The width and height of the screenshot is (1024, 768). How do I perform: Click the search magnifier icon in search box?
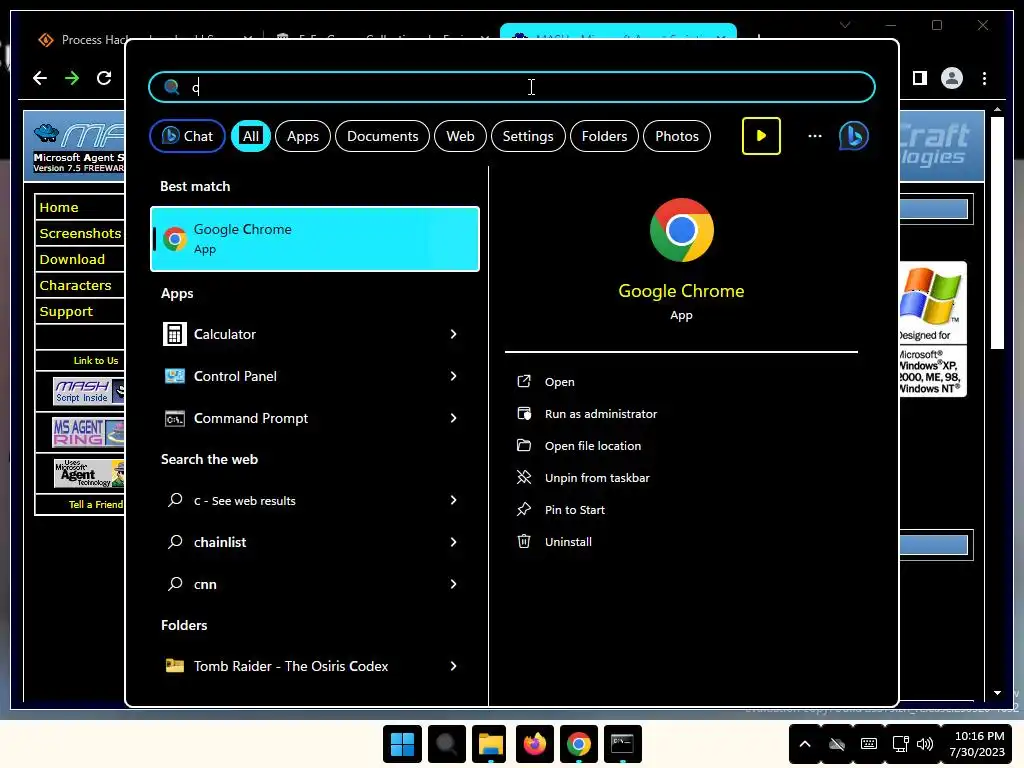[x=172, y=87]
